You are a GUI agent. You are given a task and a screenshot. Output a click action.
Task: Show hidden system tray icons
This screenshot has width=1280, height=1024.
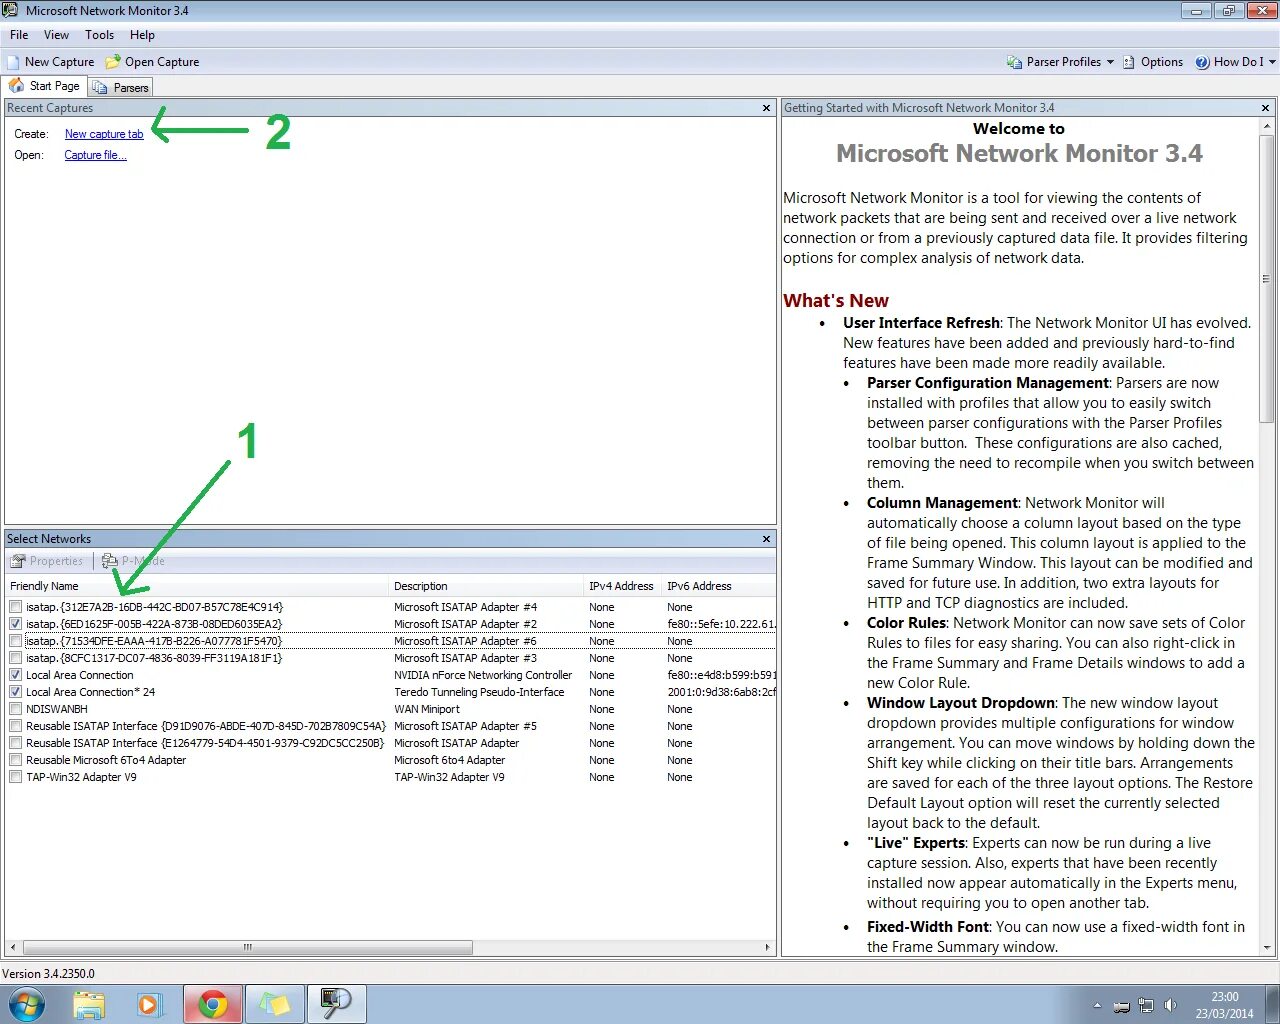1097,1005
